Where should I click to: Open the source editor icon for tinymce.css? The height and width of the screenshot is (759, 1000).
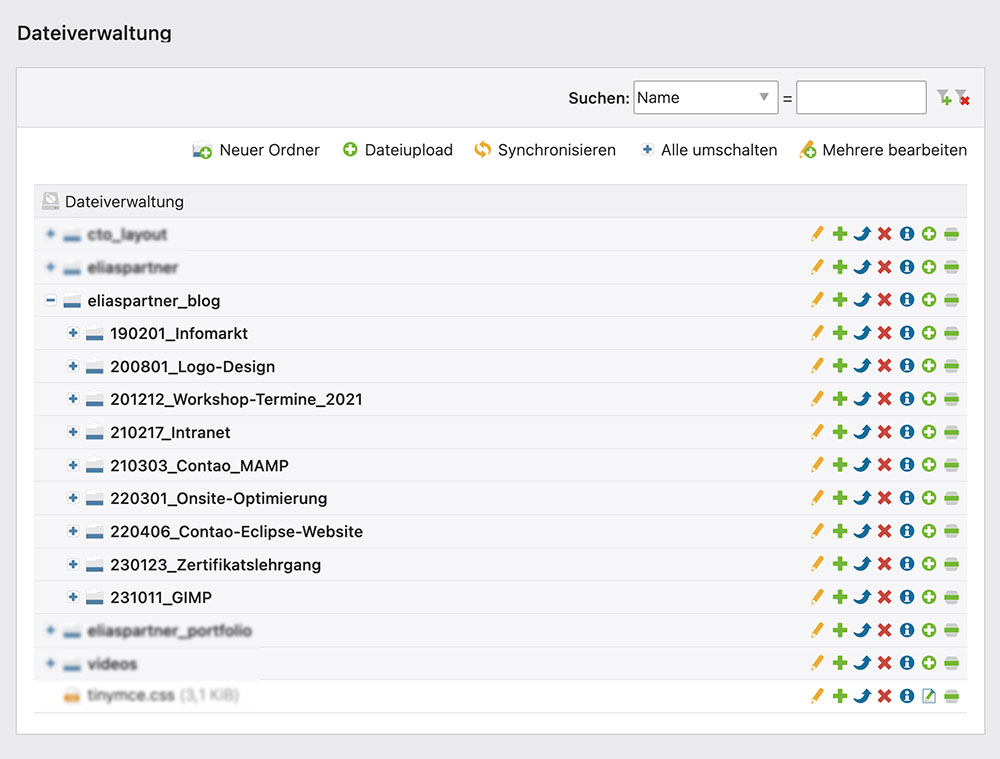[x=929, y=696]
